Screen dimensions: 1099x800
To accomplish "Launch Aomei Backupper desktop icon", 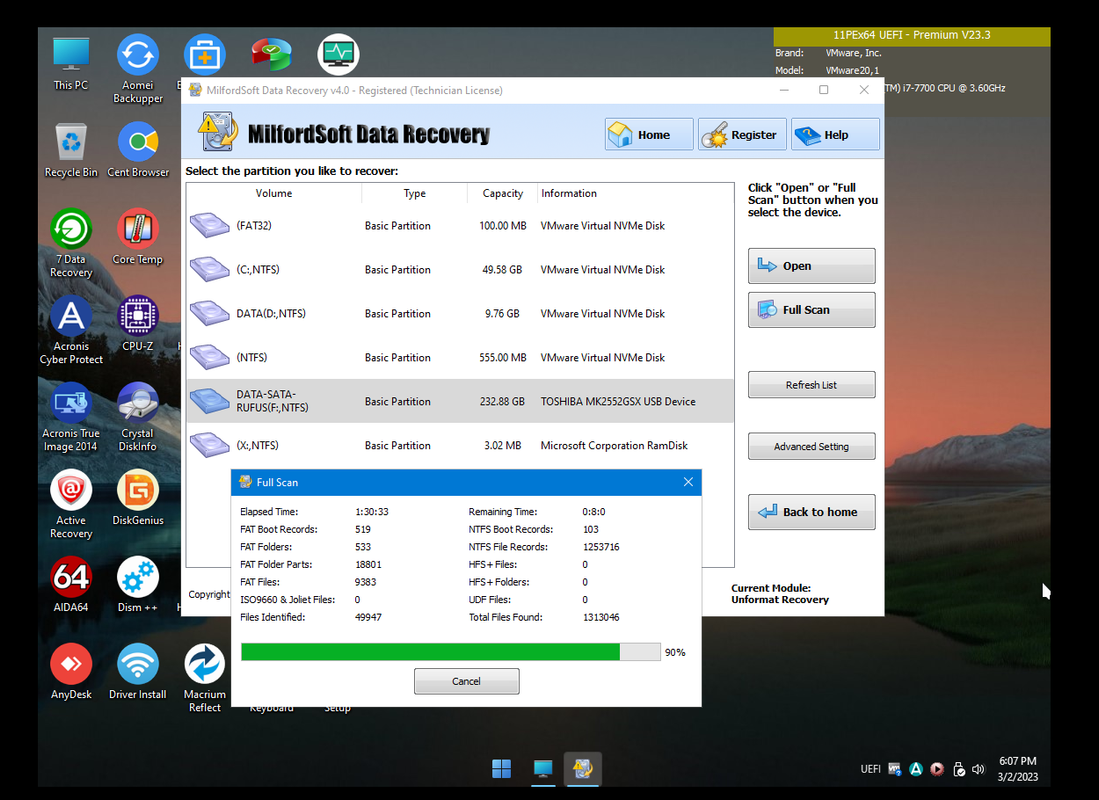I will (x=137, y=69).
